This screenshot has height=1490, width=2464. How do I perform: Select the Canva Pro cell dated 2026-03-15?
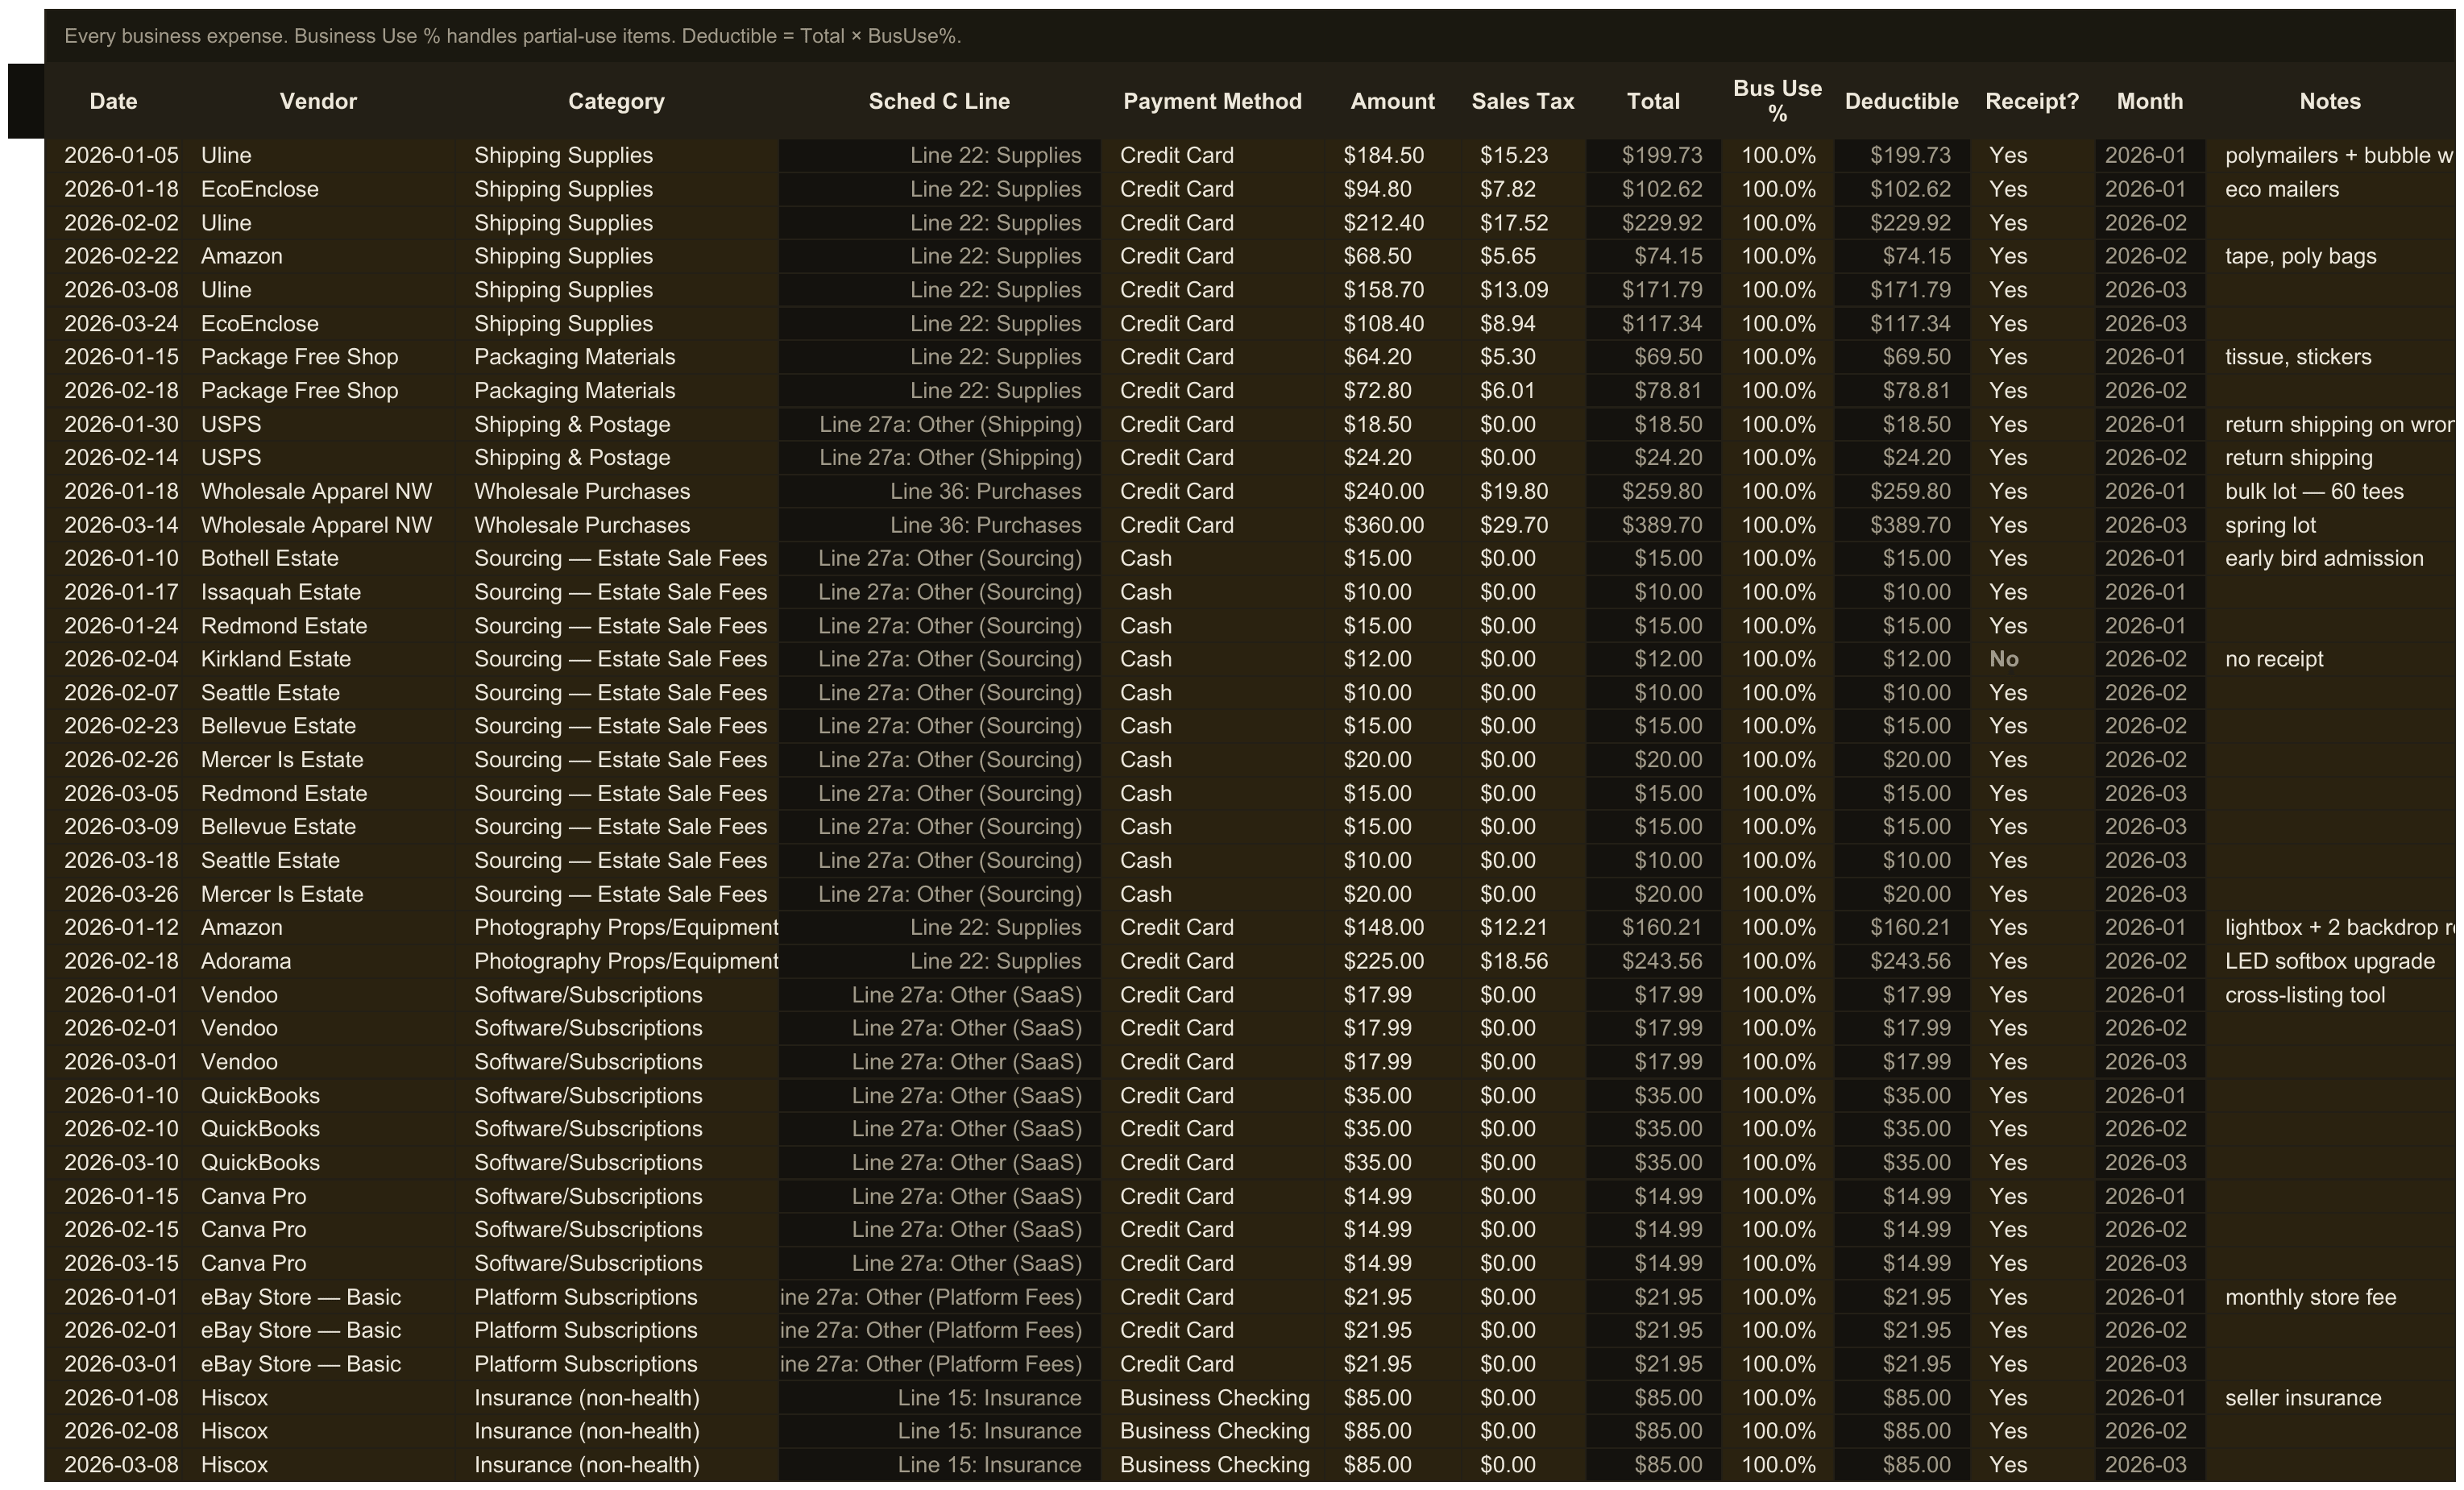318,1263
